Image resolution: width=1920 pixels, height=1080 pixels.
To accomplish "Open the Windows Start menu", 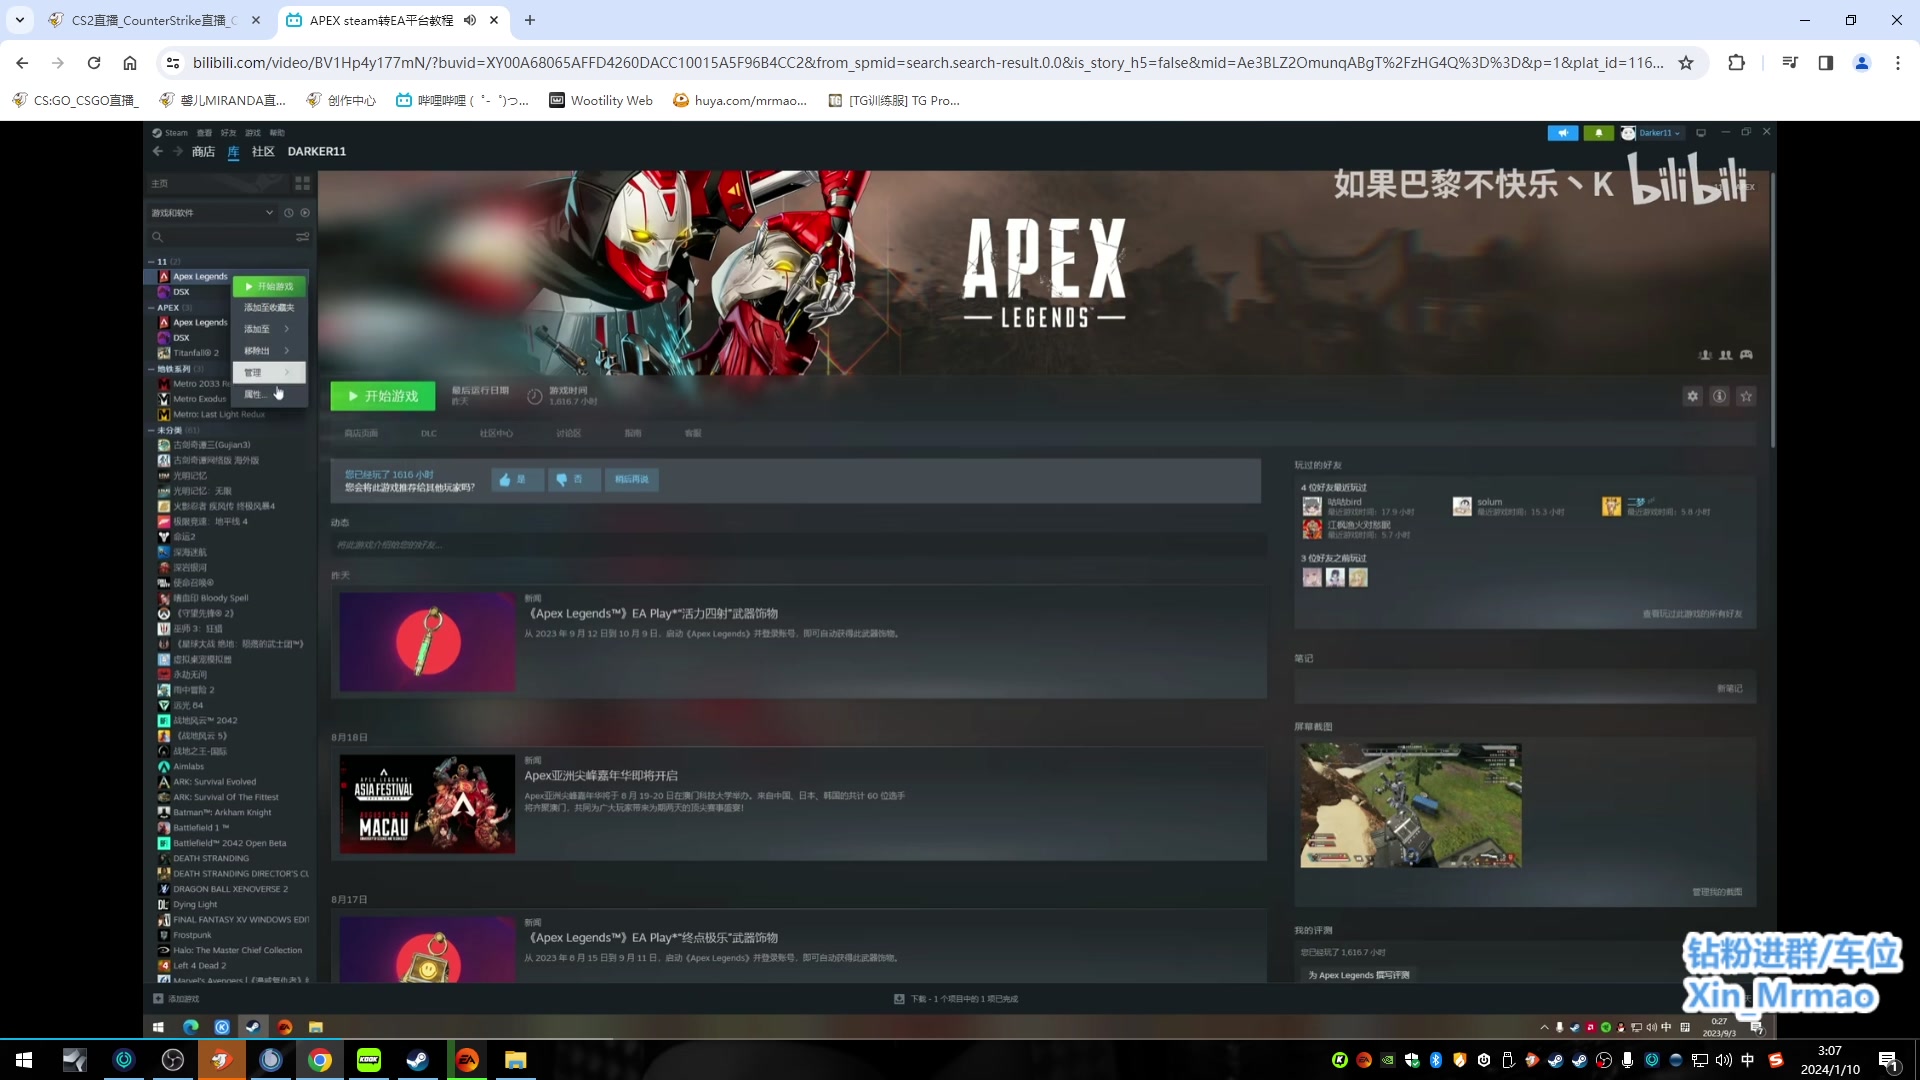I will point(24,1060).
